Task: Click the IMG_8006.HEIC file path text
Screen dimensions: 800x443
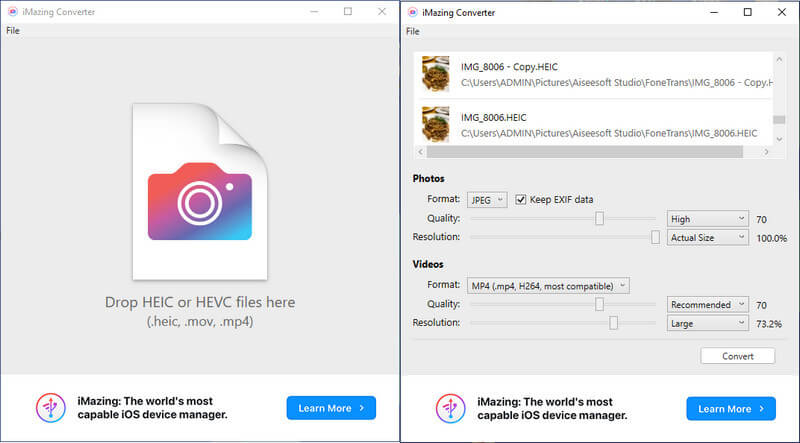Action: click(609, 133)
